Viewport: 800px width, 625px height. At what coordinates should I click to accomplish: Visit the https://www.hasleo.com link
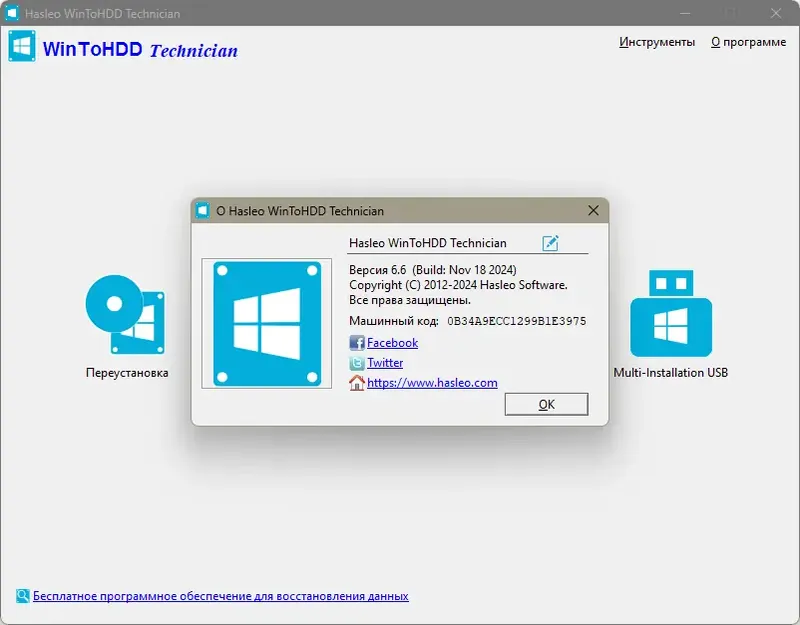432,383
